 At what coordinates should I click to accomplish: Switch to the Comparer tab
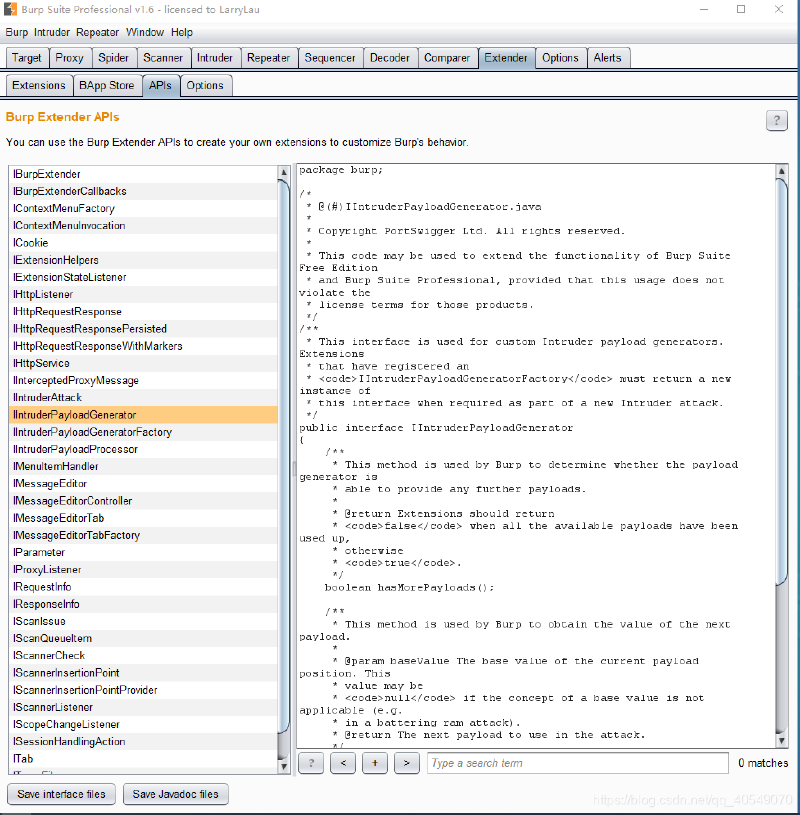447,58
